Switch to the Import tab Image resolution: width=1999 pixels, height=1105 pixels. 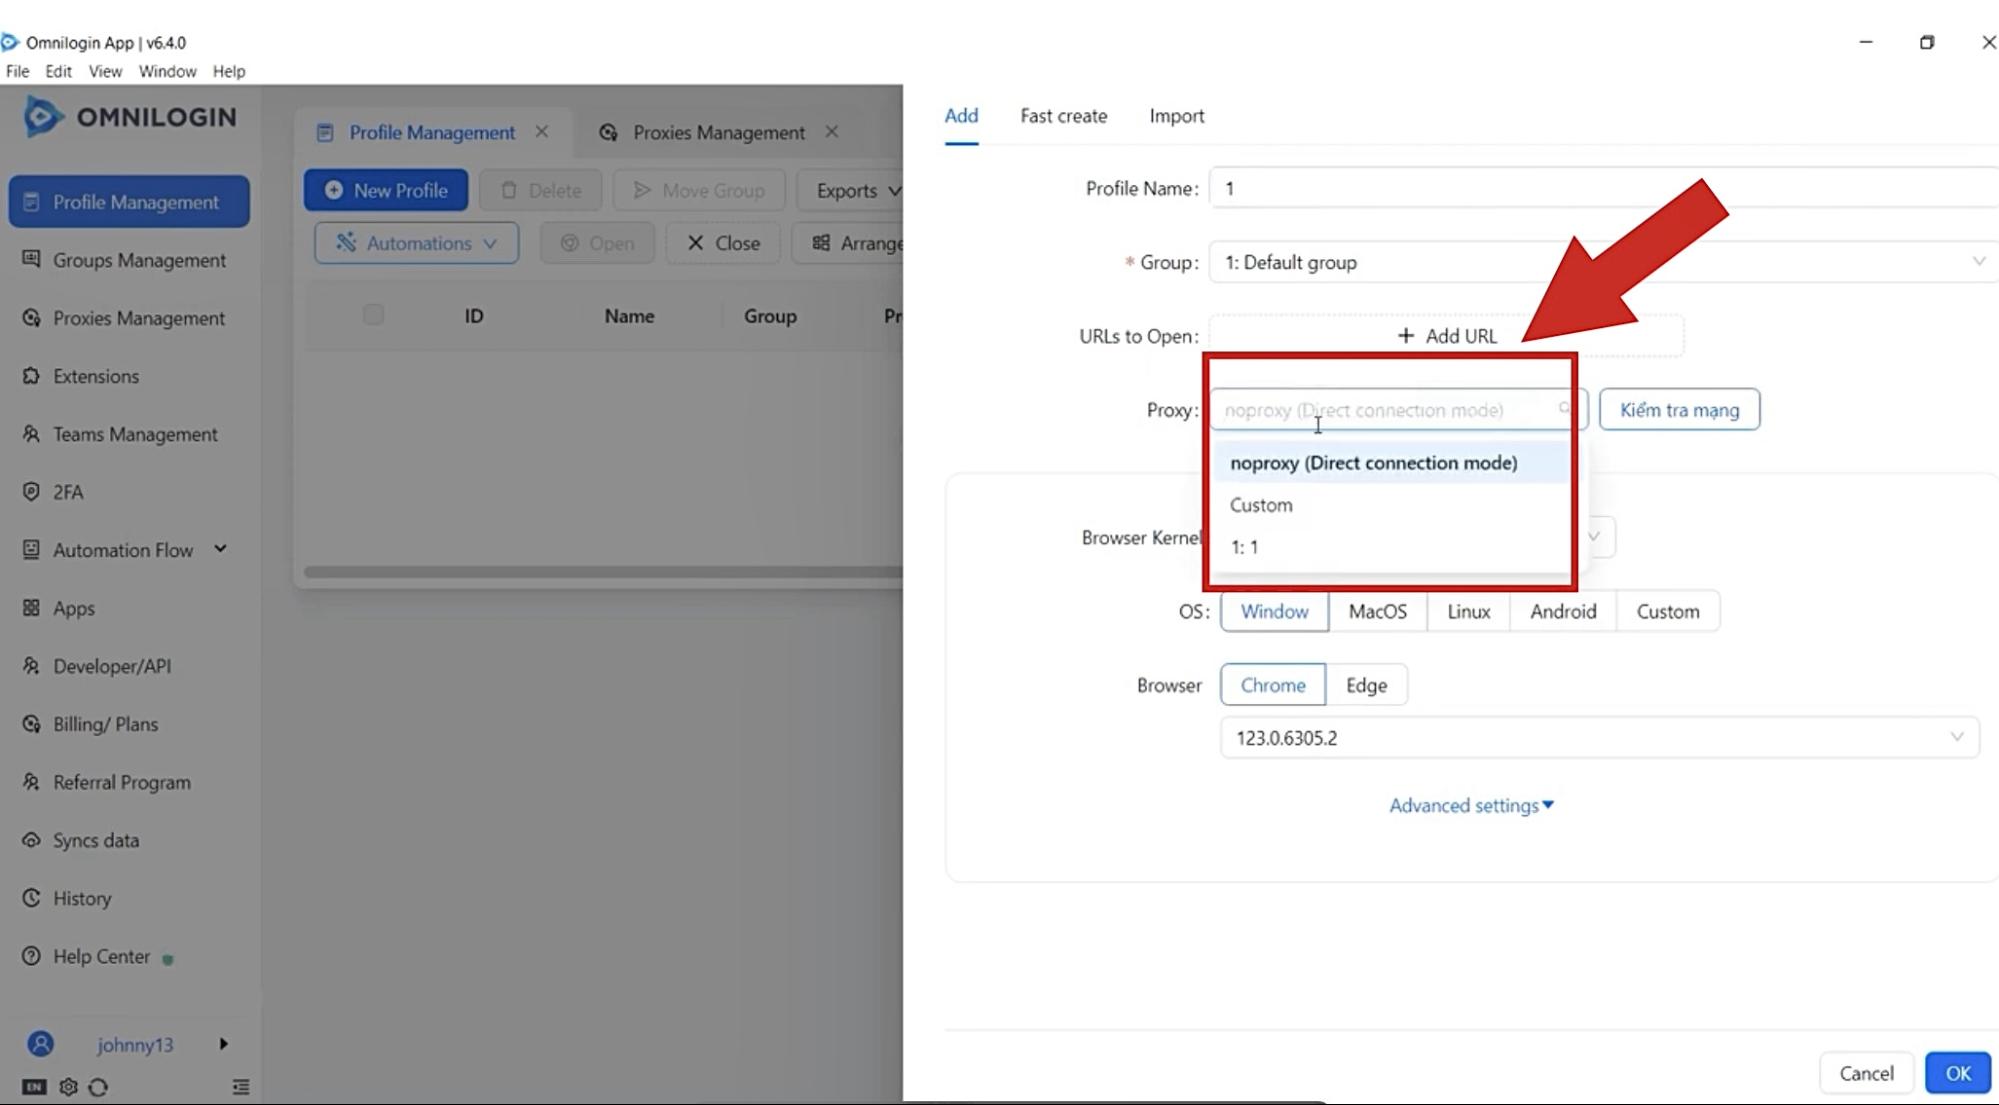(1176, 116)
